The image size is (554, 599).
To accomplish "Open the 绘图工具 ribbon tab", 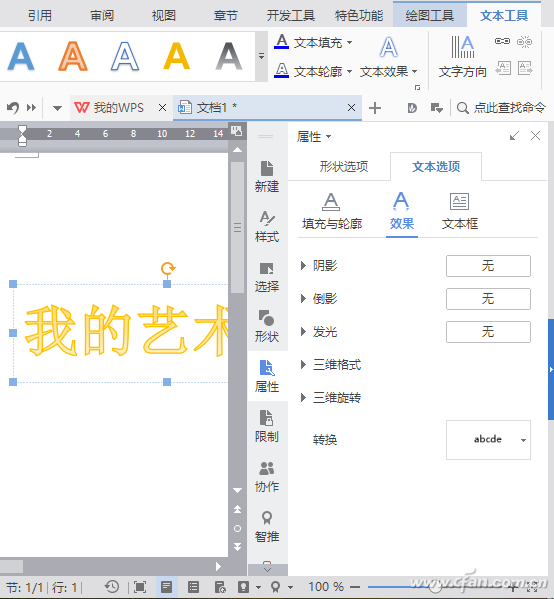I will click(430, 15).
